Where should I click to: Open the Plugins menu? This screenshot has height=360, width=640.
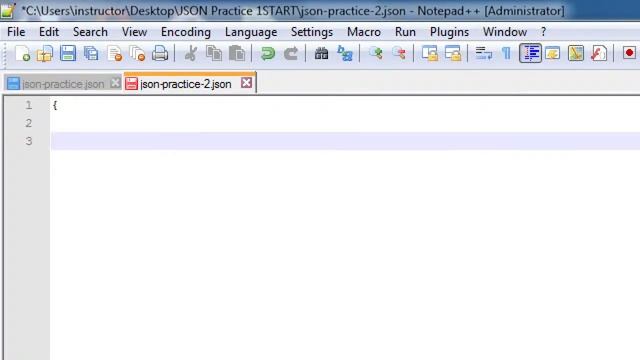[x=449, y=32]
